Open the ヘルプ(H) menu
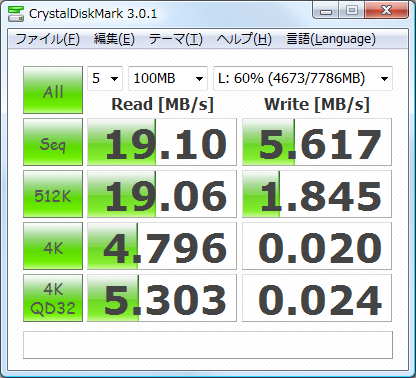416x378 pixels. 244,39
